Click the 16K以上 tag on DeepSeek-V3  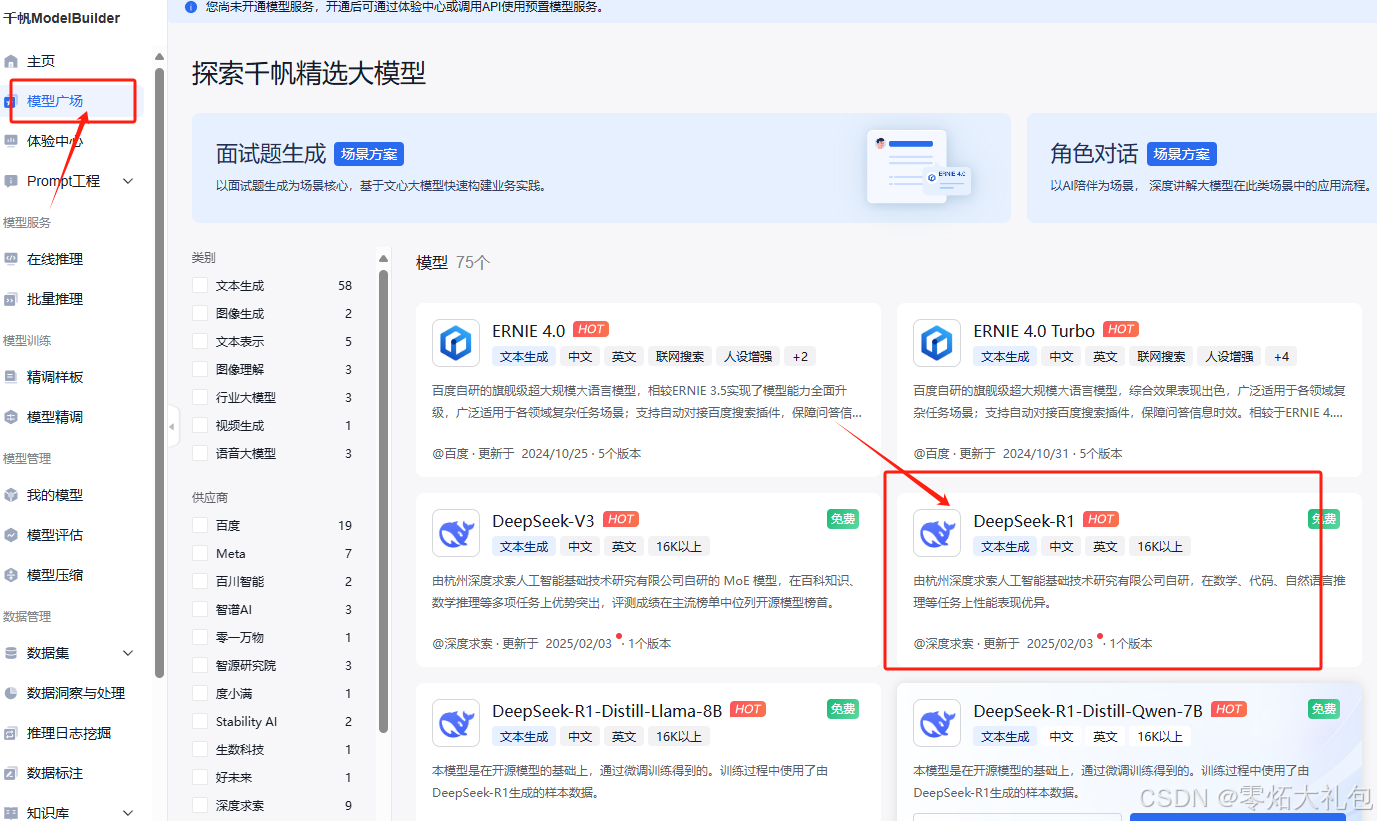pos(679,546)
